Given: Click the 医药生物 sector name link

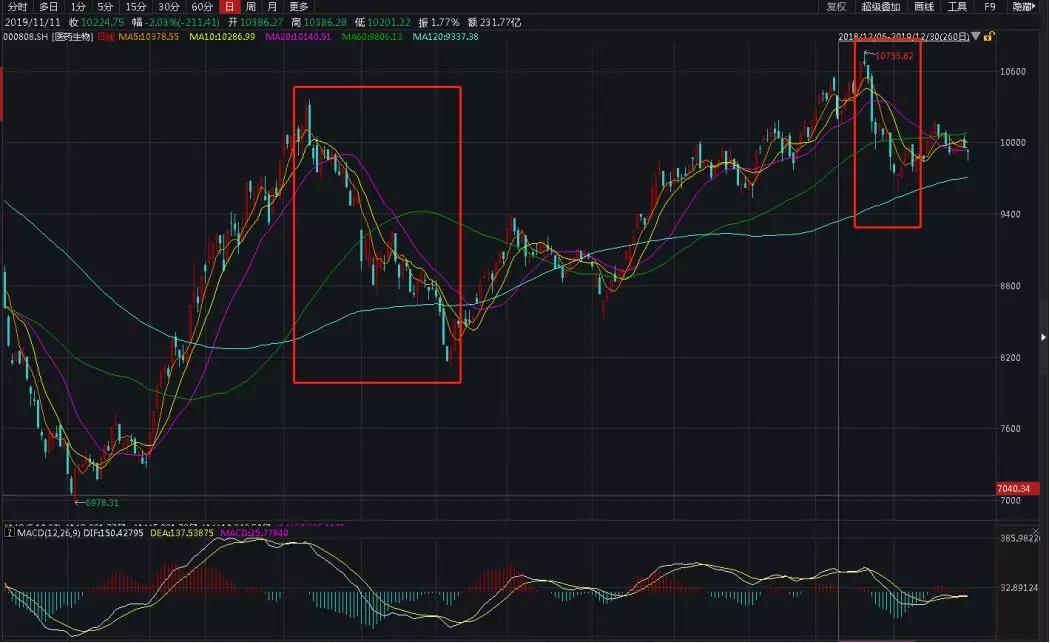Looking at the screenshot, I should click(x=74, y=36).
